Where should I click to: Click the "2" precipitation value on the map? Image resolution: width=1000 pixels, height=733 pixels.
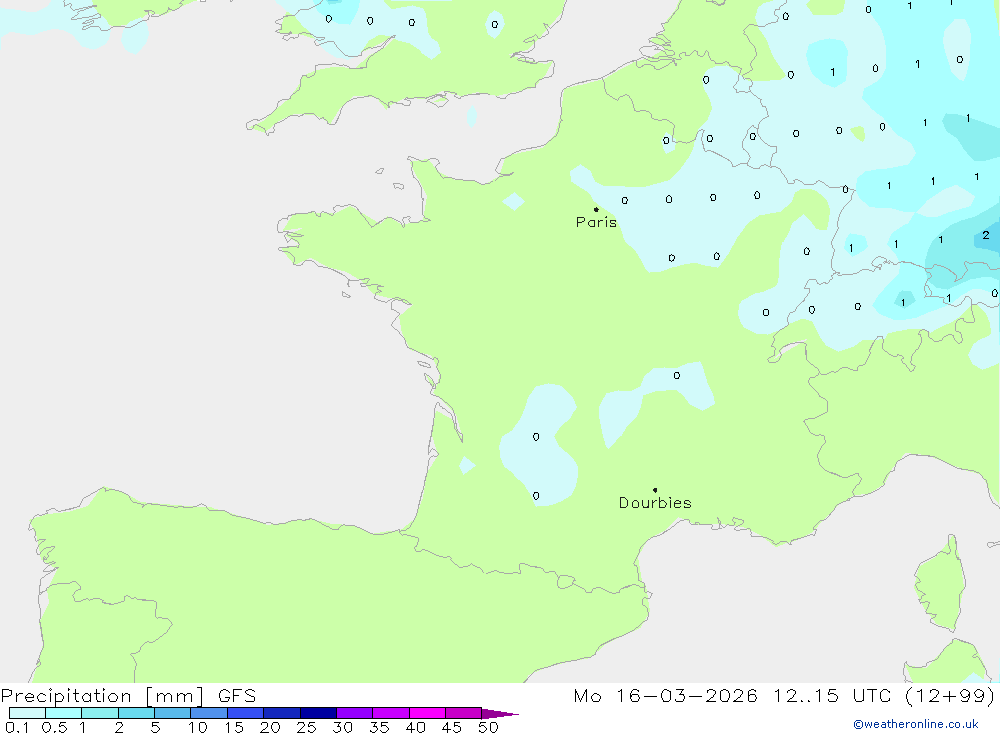(x=986, y=235)
